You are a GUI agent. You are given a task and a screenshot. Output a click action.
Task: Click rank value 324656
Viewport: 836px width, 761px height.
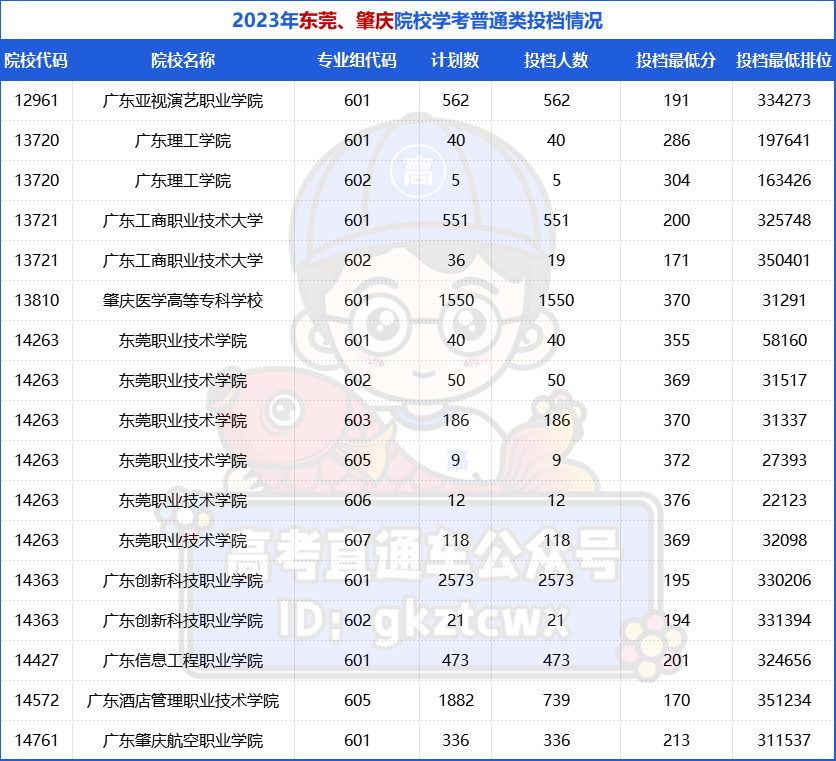point(784,660)
